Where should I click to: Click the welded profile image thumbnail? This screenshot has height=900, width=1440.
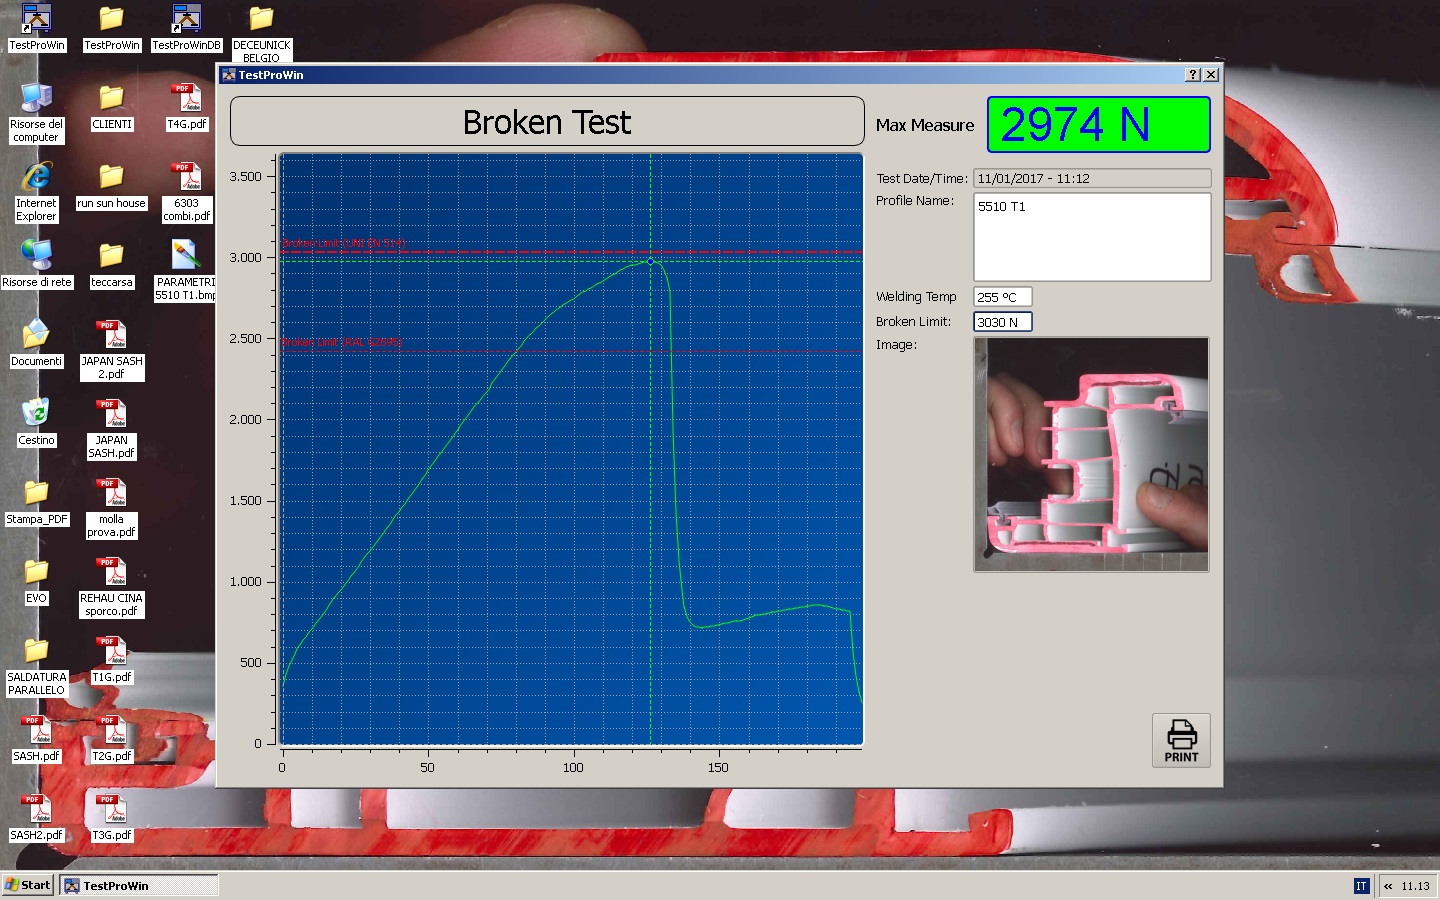pyautogui.click(x=1091, y=454)
